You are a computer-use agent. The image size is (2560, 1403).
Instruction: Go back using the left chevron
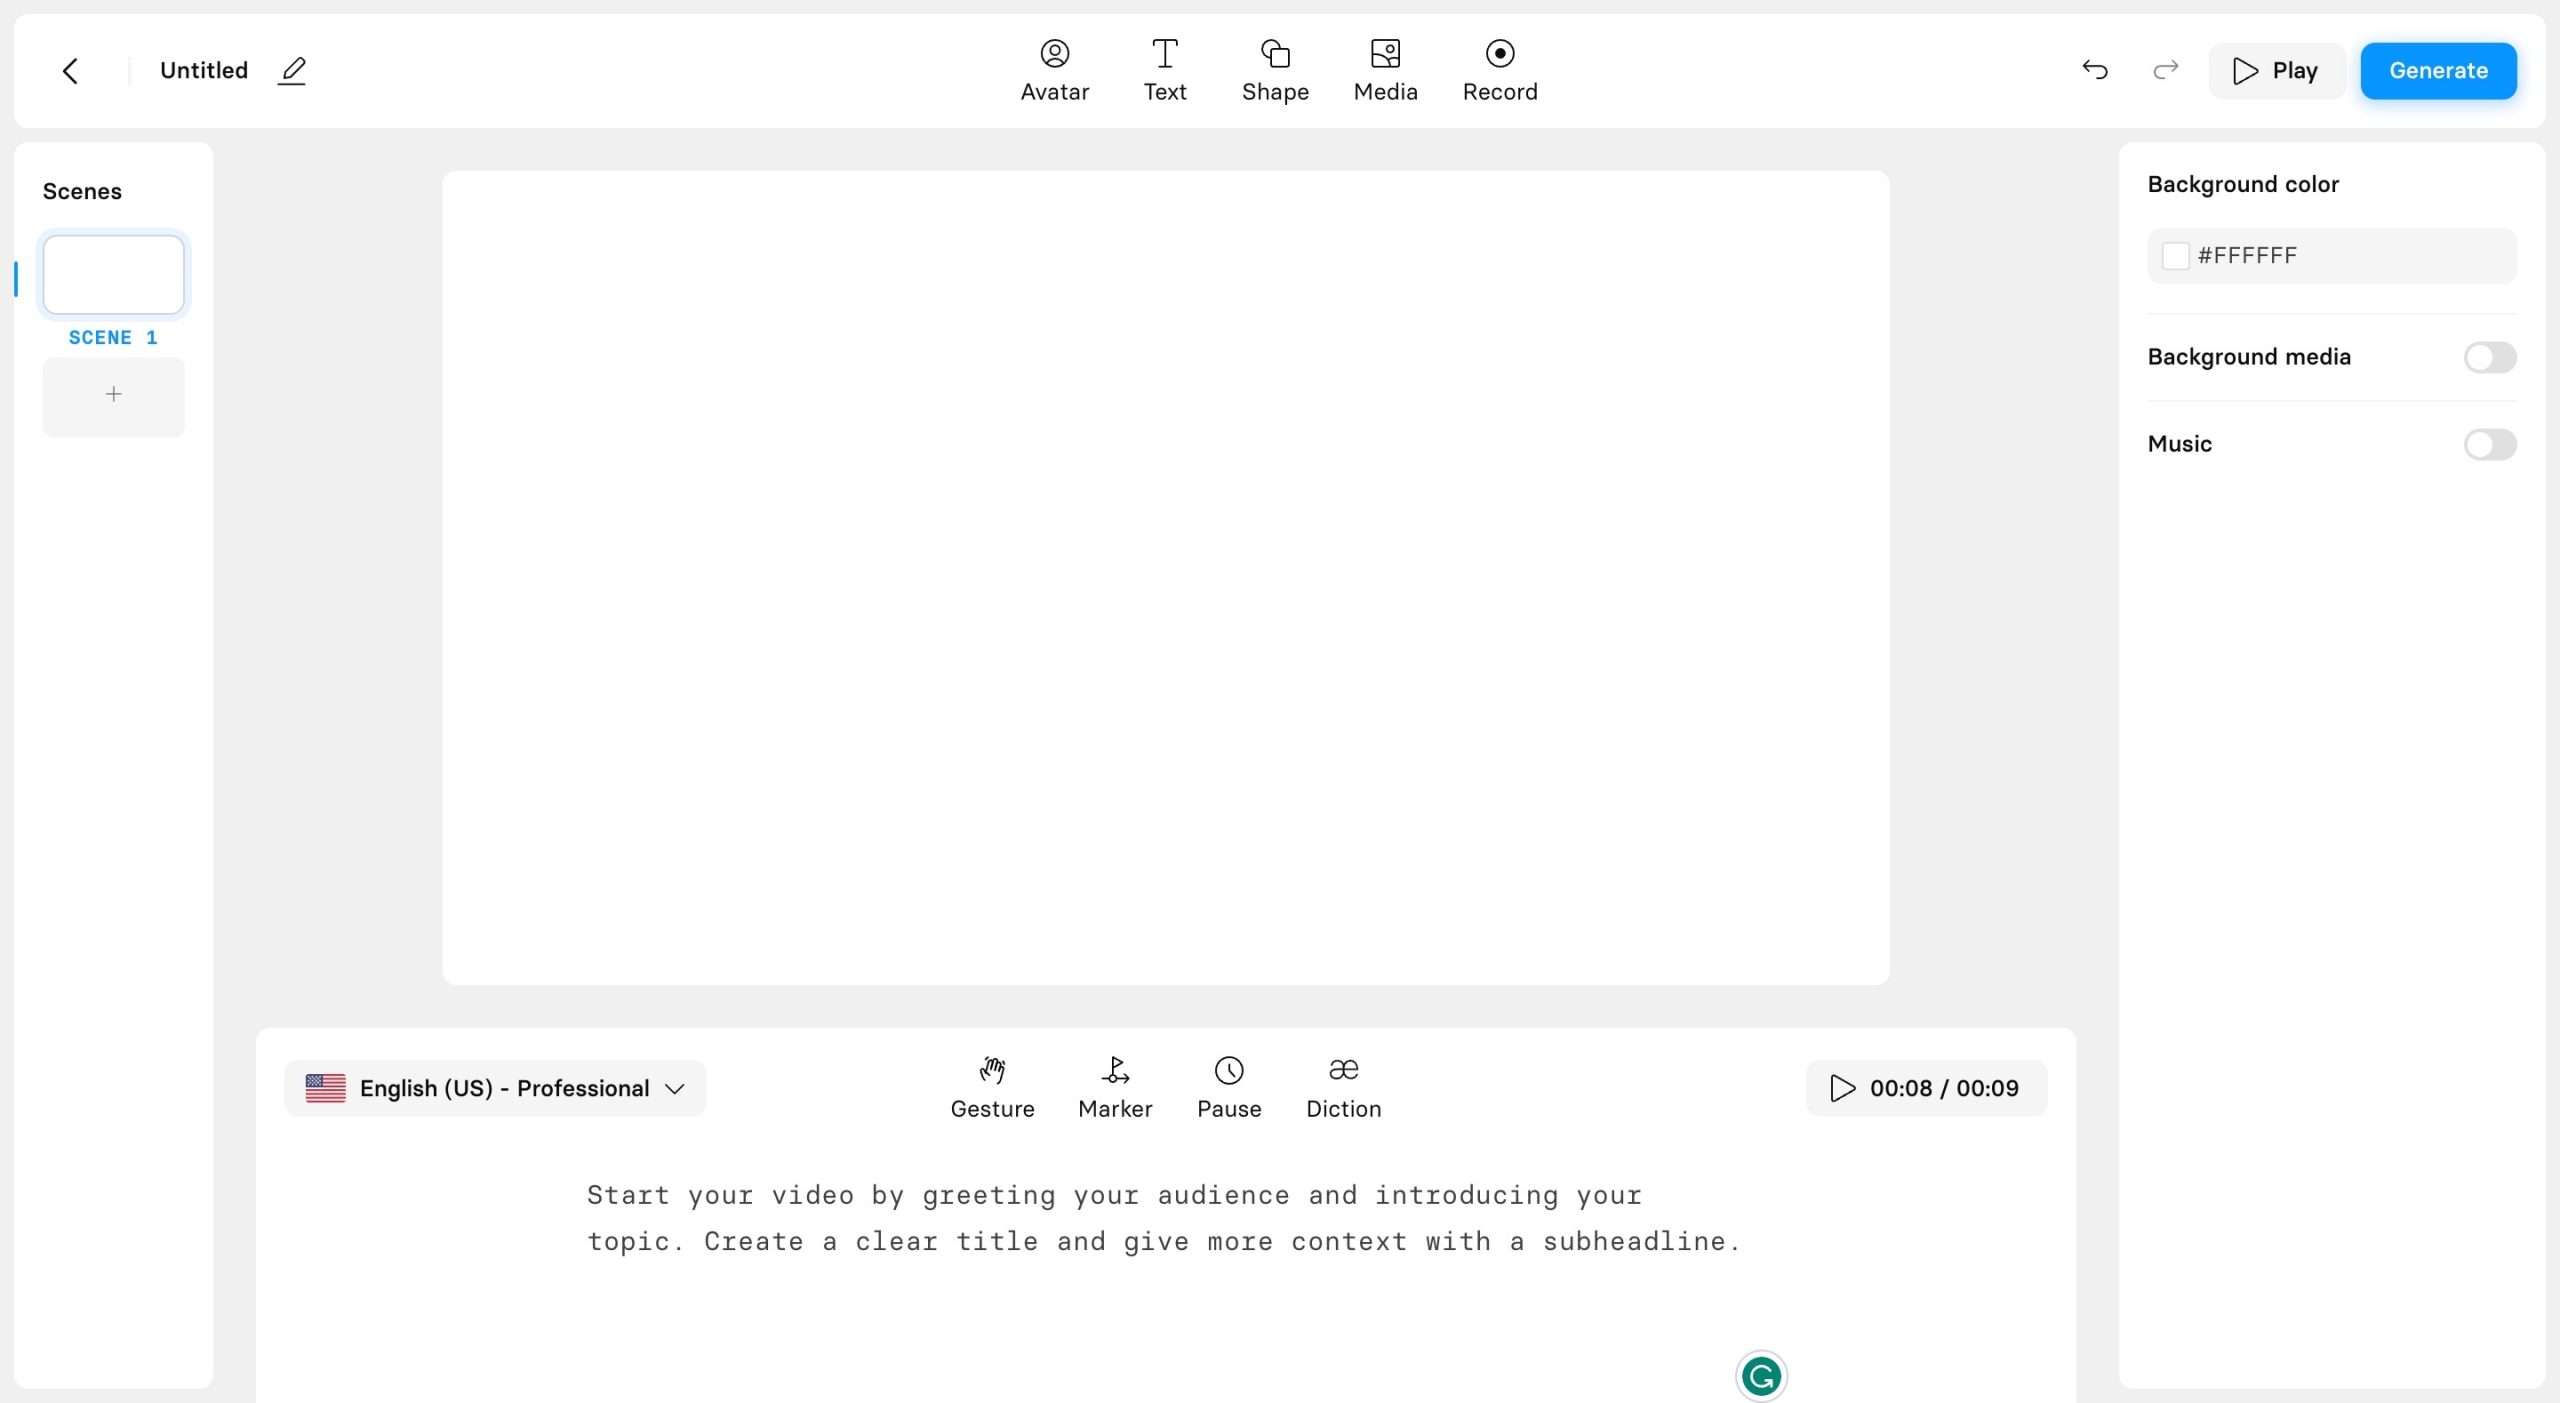pyautogui.click(x=70, y=71)
